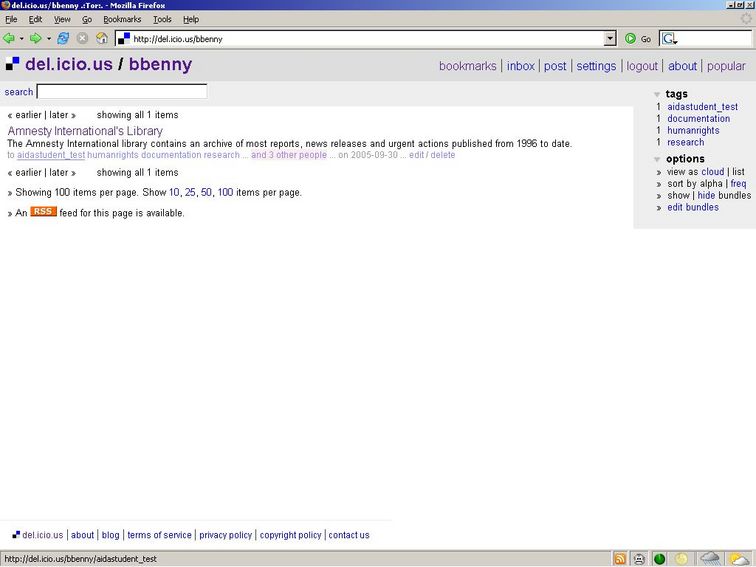
Task: Collapse the options section triangle
Action: [657, 160]
